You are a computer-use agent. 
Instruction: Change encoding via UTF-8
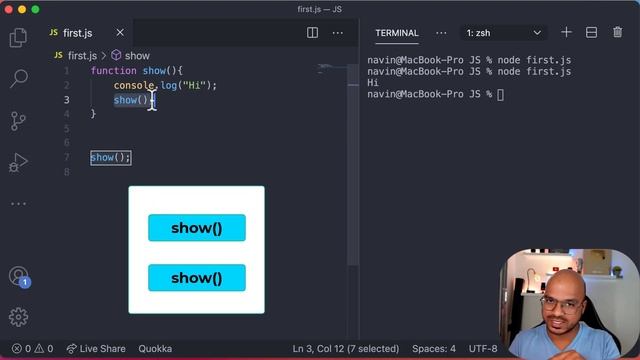tap(483, 349)
